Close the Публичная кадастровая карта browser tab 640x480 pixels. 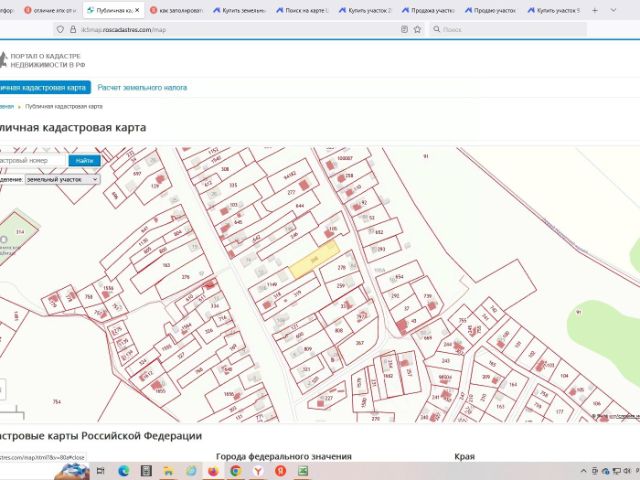[137, 10]
